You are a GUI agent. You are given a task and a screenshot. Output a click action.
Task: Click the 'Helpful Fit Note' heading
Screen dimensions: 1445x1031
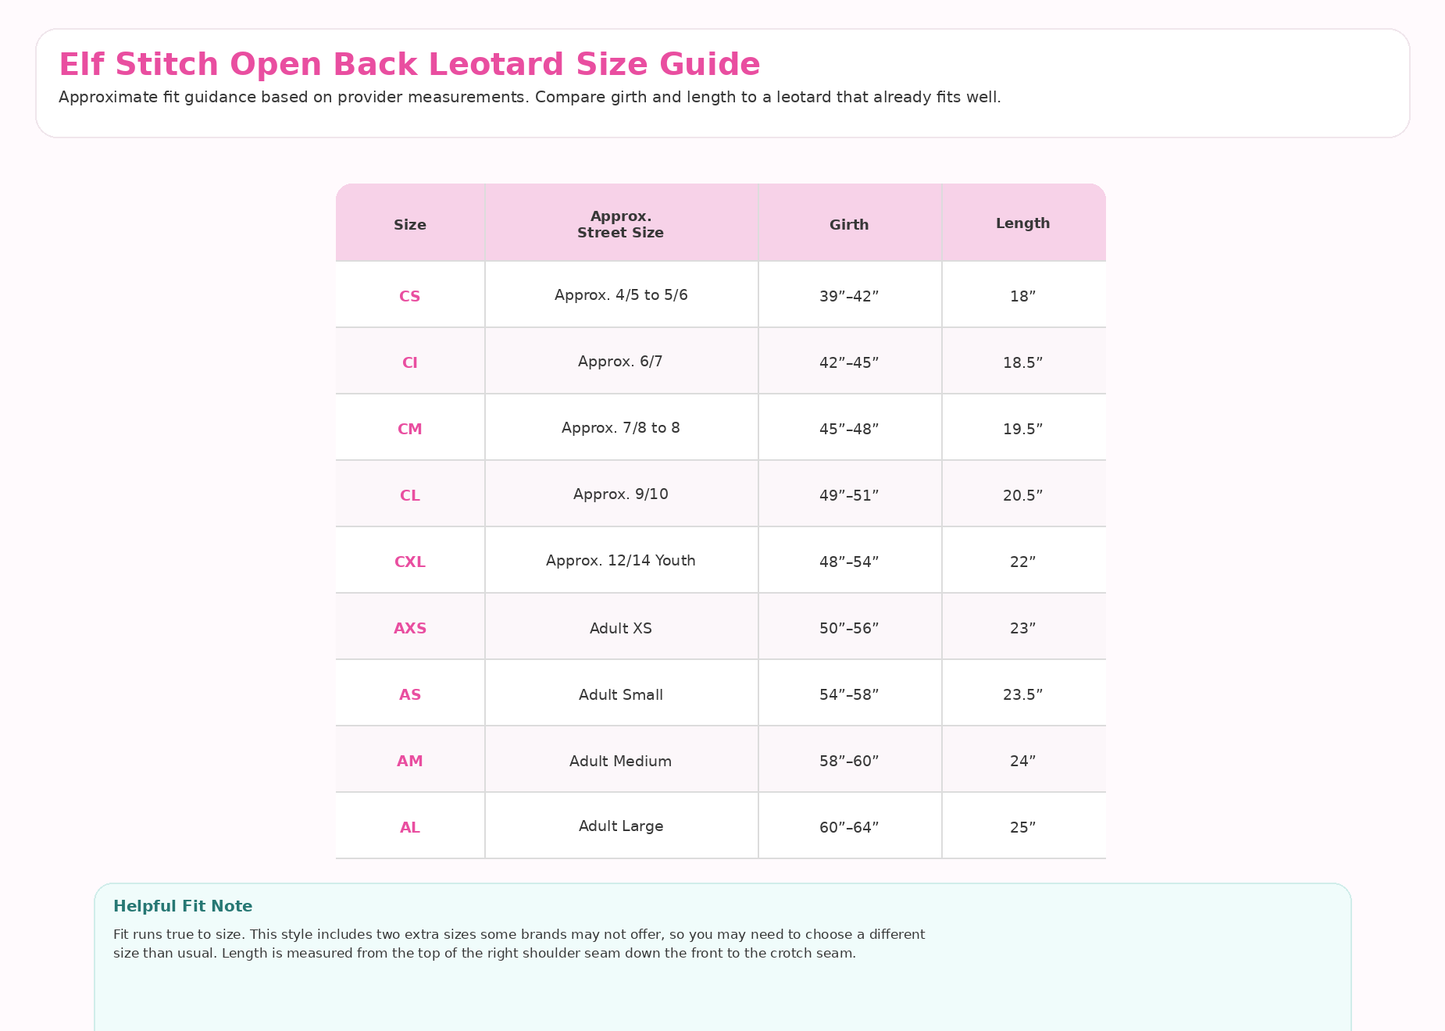coord(183,906)
